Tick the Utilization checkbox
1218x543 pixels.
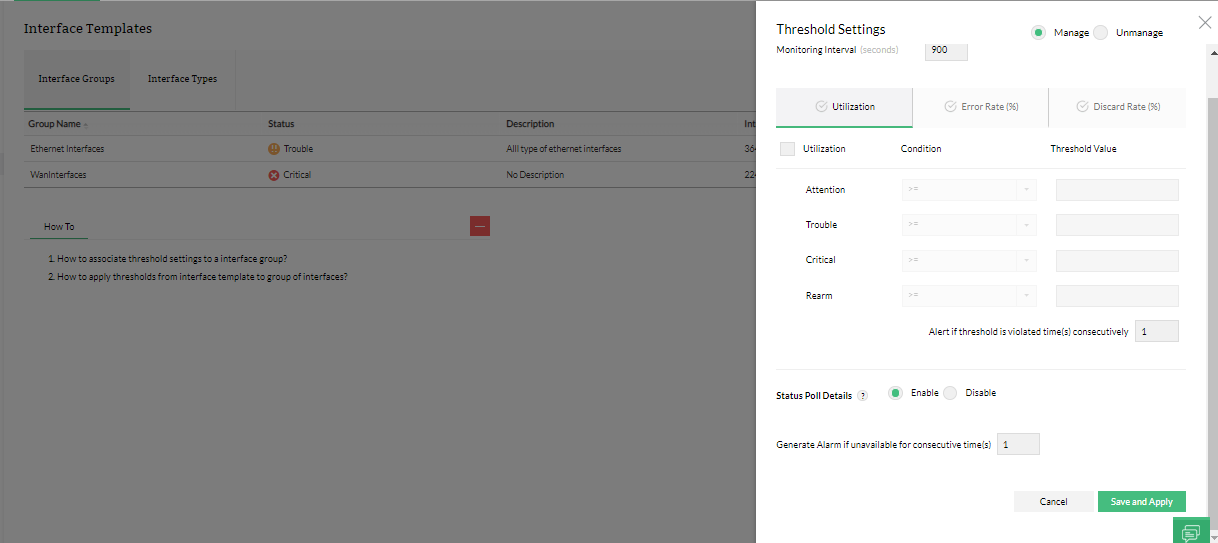coord(787,149)
